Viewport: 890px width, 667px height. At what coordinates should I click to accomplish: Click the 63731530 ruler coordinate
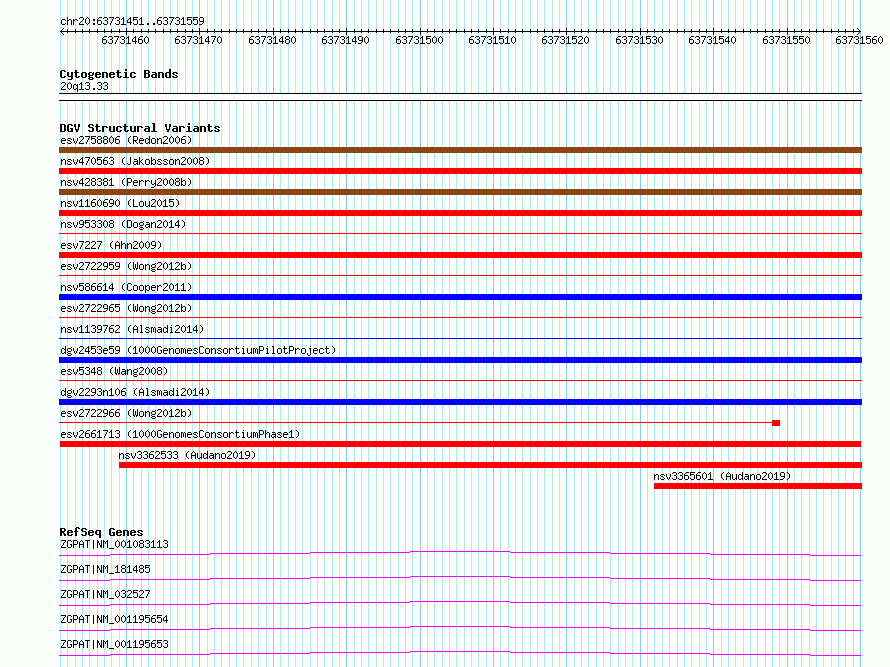tap(639, 40)
